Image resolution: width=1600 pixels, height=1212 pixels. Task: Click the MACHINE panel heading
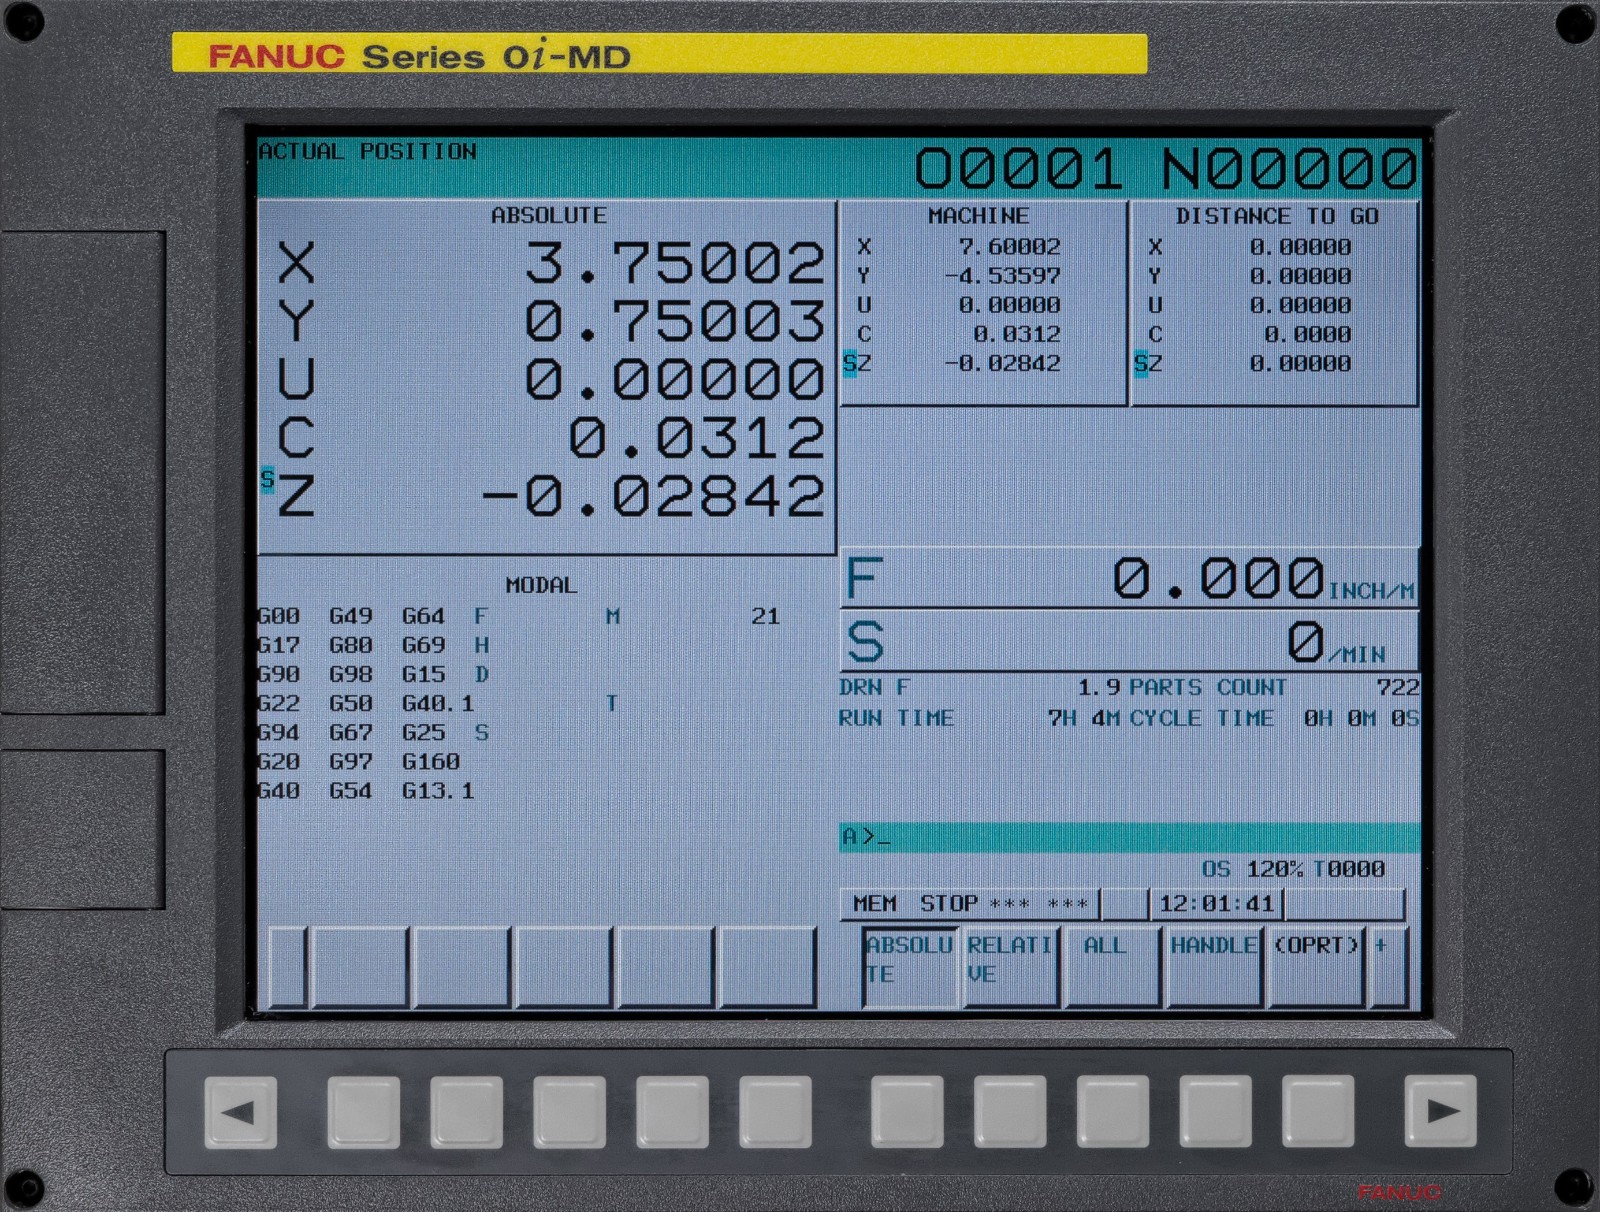coord(978,216)
